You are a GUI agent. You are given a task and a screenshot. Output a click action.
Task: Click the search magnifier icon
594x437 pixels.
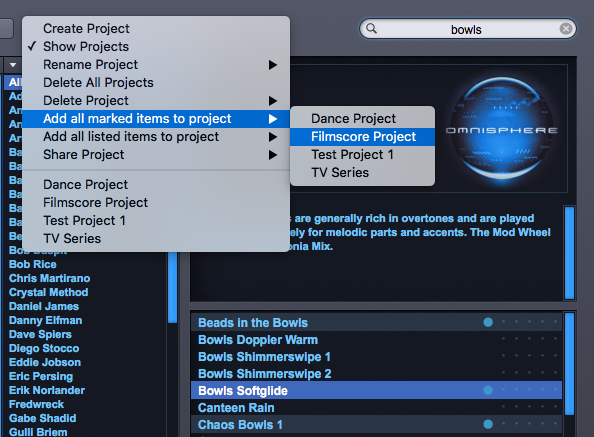tap(372, 28)
